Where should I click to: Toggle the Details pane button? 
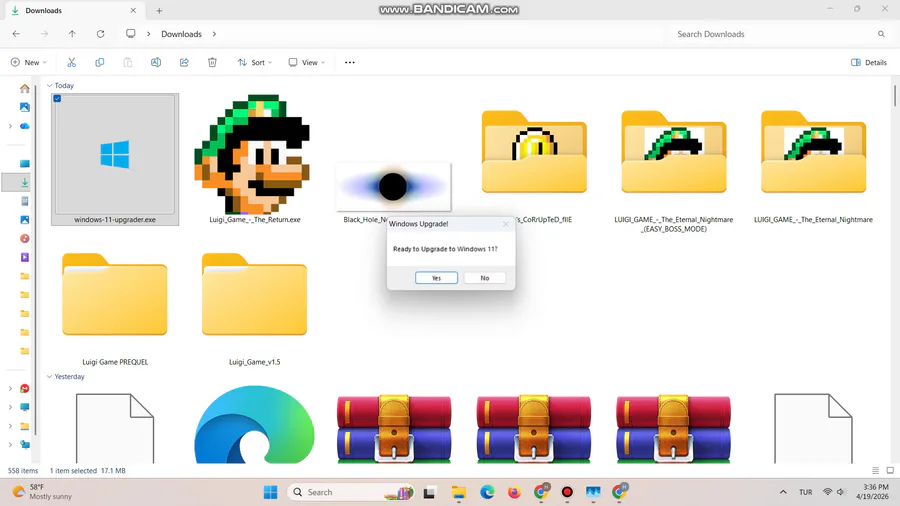[869, 62]
